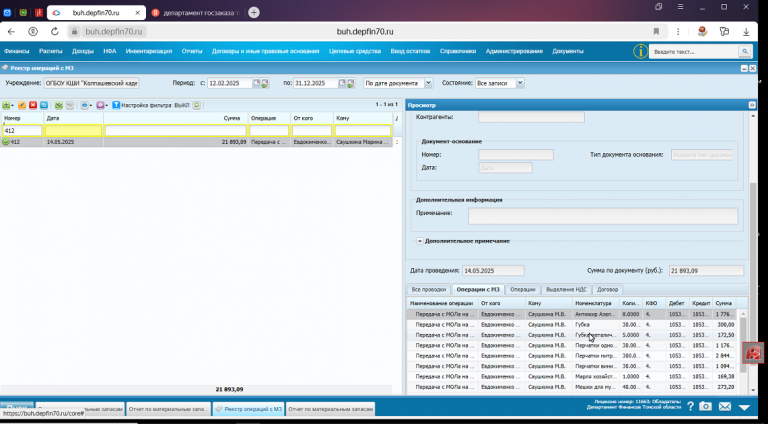Expand Дополнительное примечание section
Viewport: 768px width, 424px height.
tap(420, 241)
